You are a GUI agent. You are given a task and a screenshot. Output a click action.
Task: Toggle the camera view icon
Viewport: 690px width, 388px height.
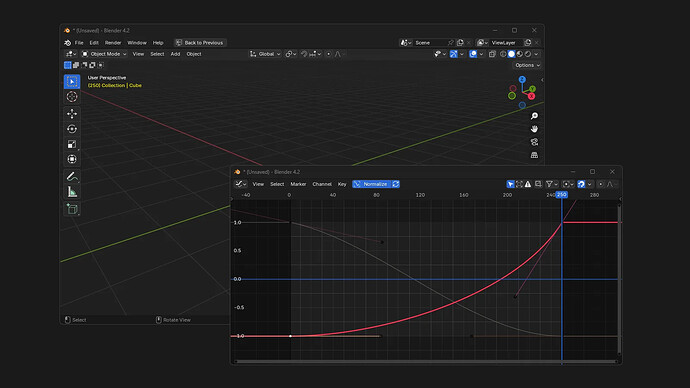(x=534, y=142)
